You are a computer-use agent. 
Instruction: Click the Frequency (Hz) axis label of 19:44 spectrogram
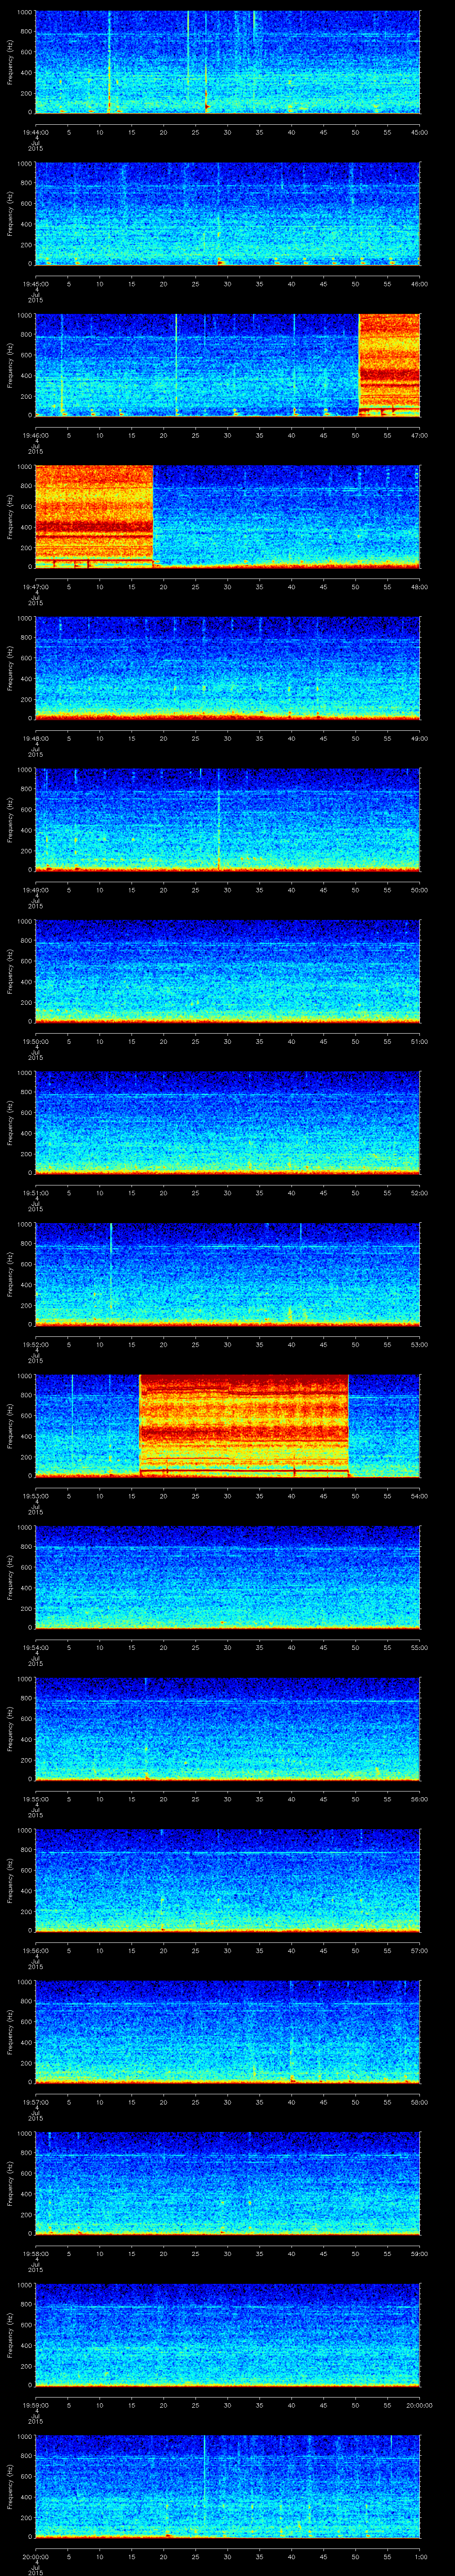(x=10, y=62)
